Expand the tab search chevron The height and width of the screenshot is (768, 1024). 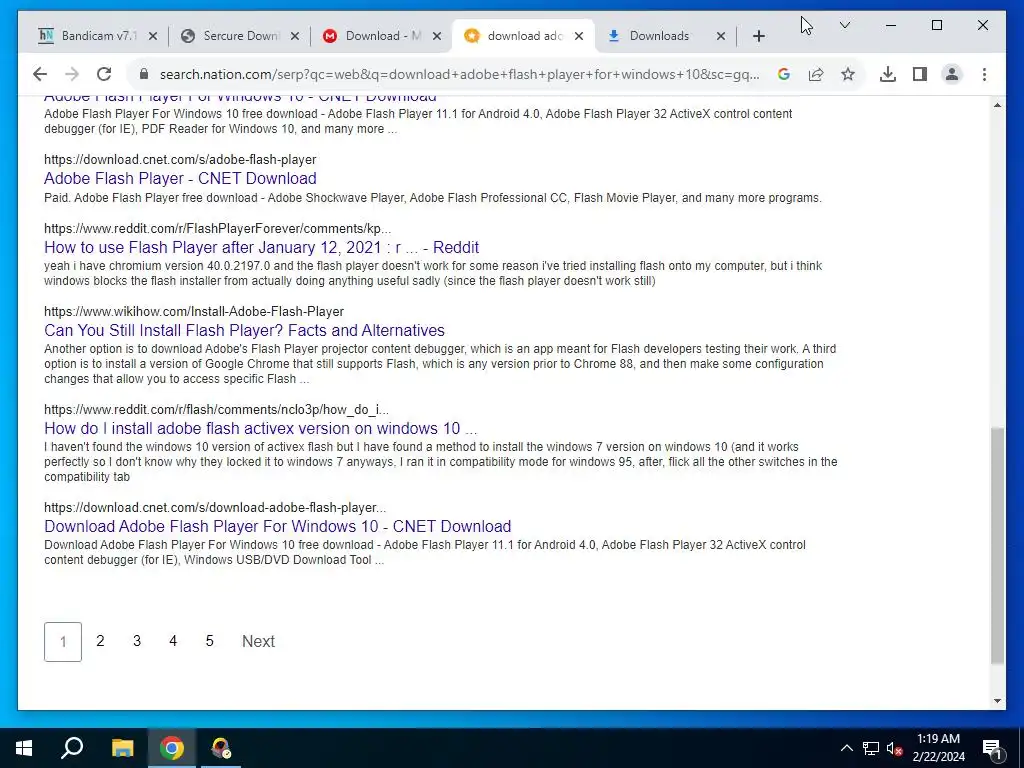[844, 25]
